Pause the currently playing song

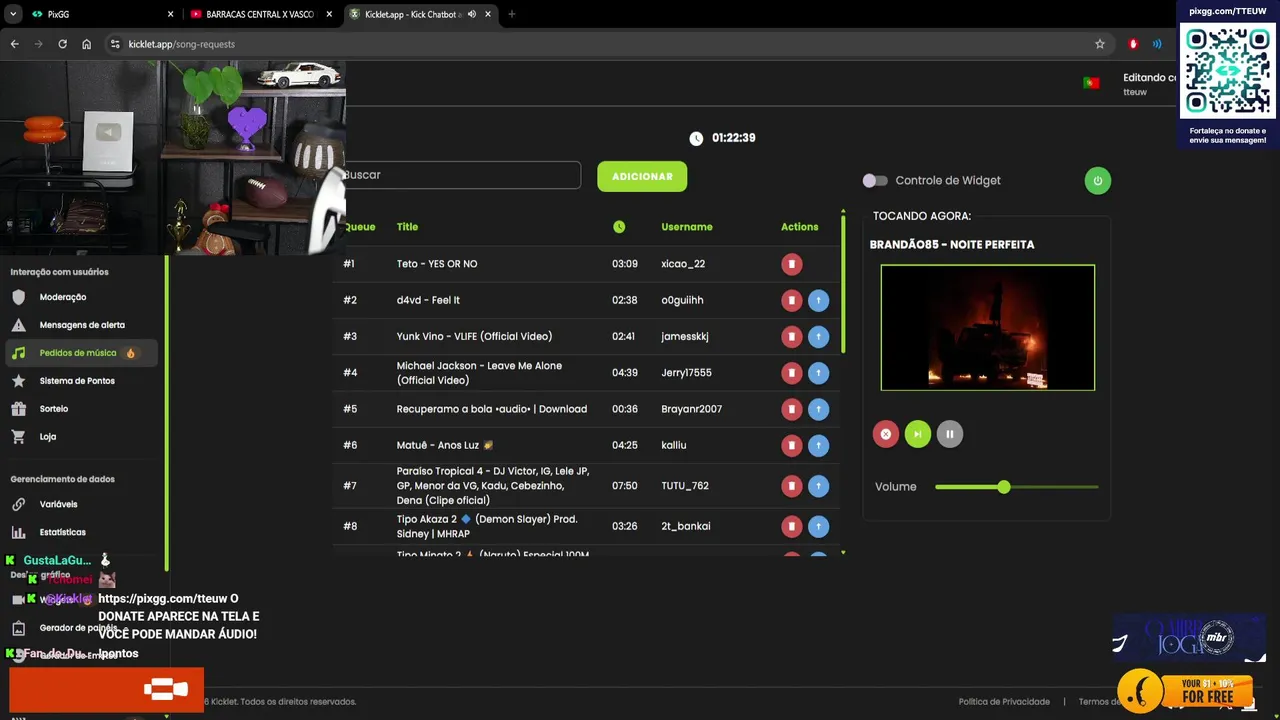(950, 434)
